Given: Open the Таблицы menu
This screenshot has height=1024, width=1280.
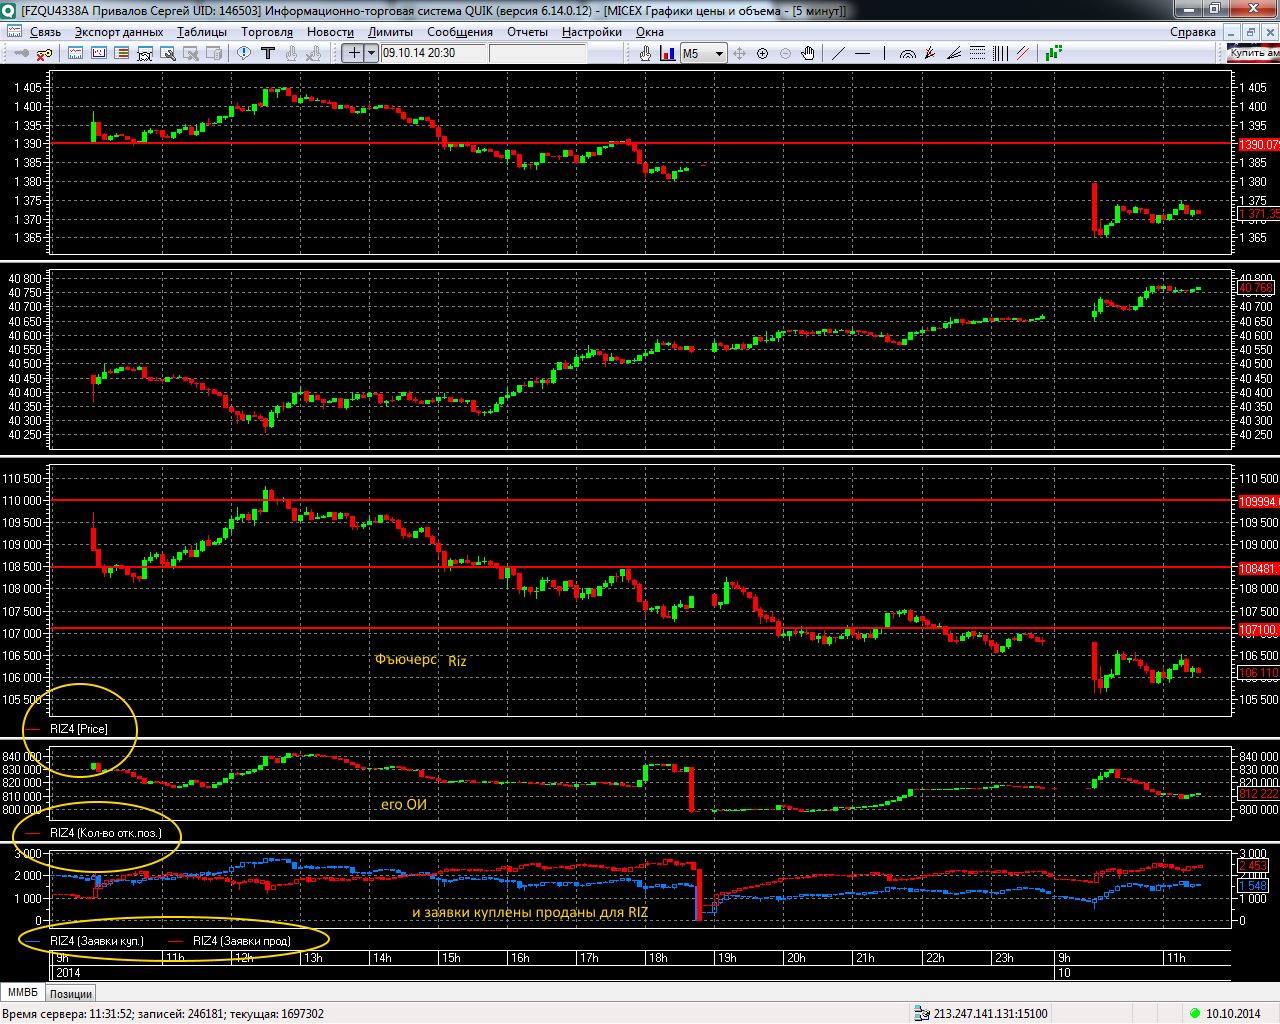Looking at the screenshot, I should pyautogui.click(x=202, y=32).
